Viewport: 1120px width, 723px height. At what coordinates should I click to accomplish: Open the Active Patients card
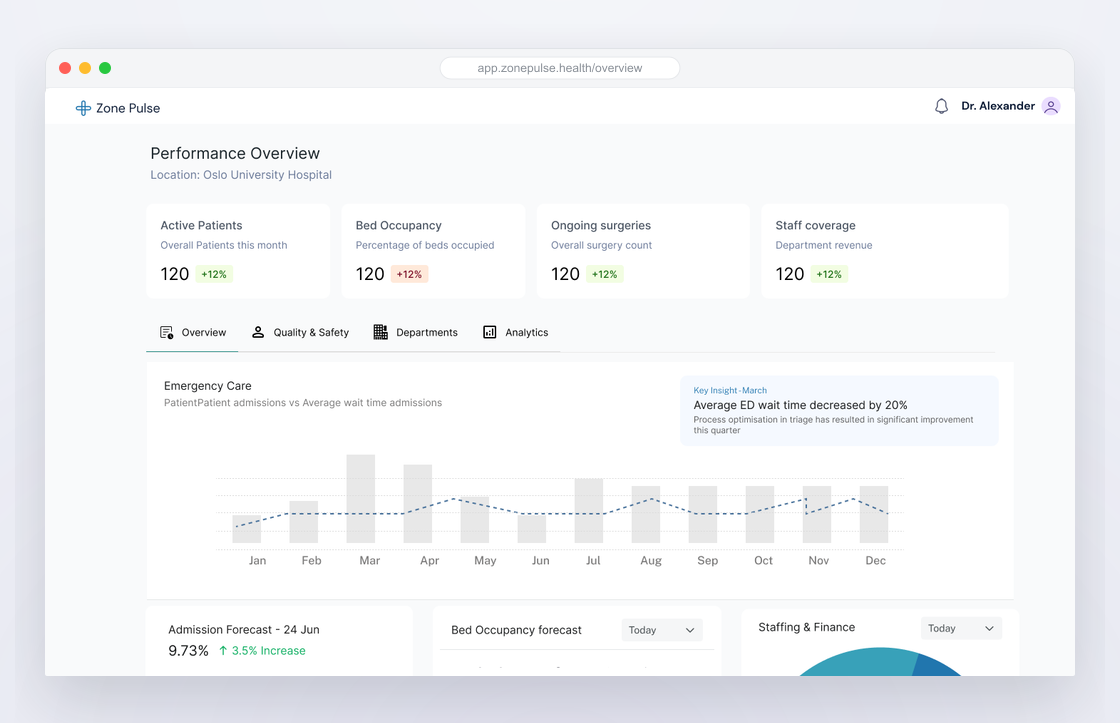[x=238, y=251]
